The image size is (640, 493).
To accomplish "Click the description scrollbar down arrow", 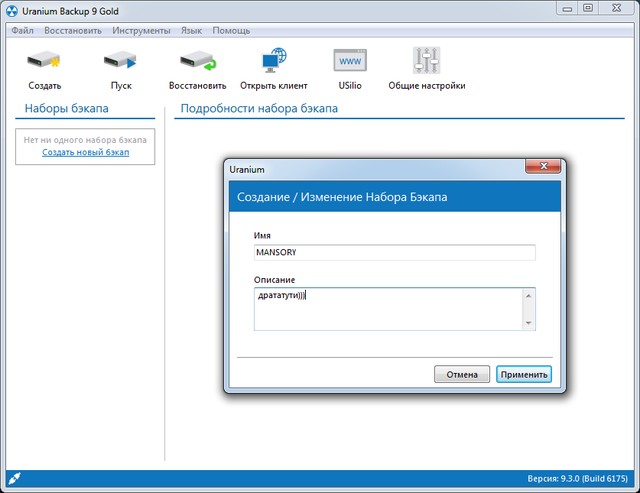I will 529,323.
